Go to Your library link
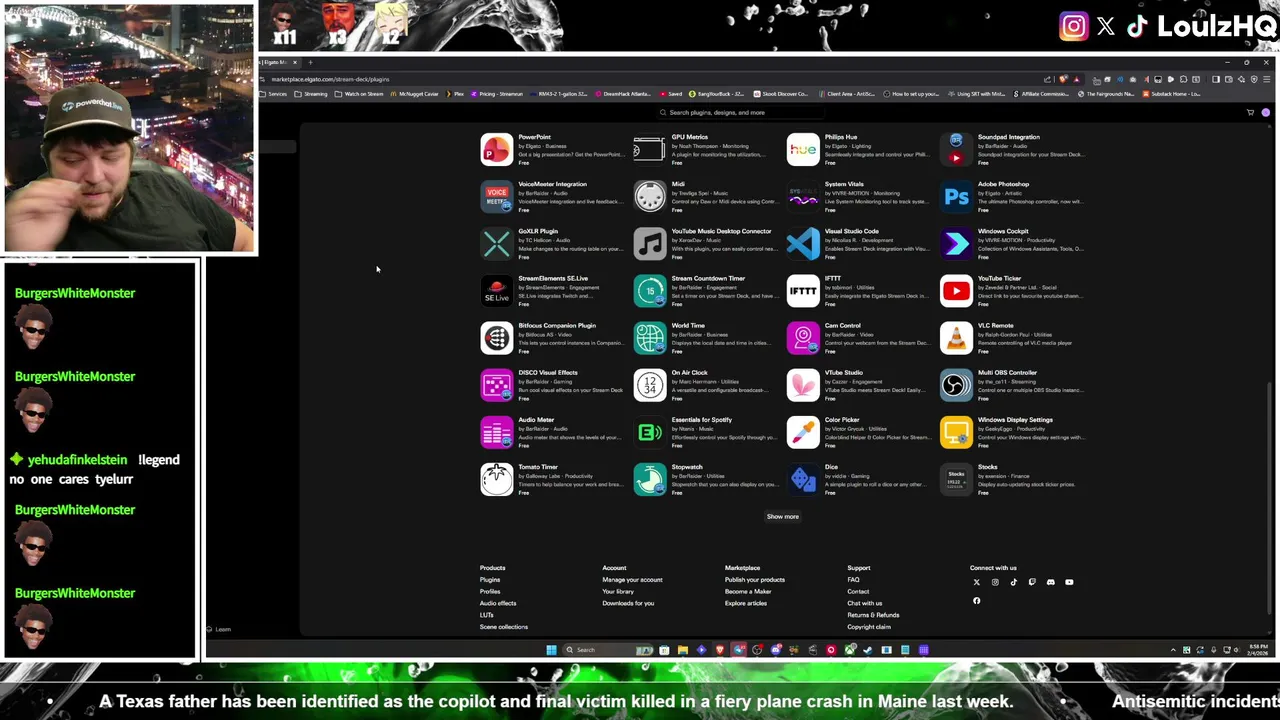The width and height of the screenshot is (1280, 720). (x=618, y=592)
